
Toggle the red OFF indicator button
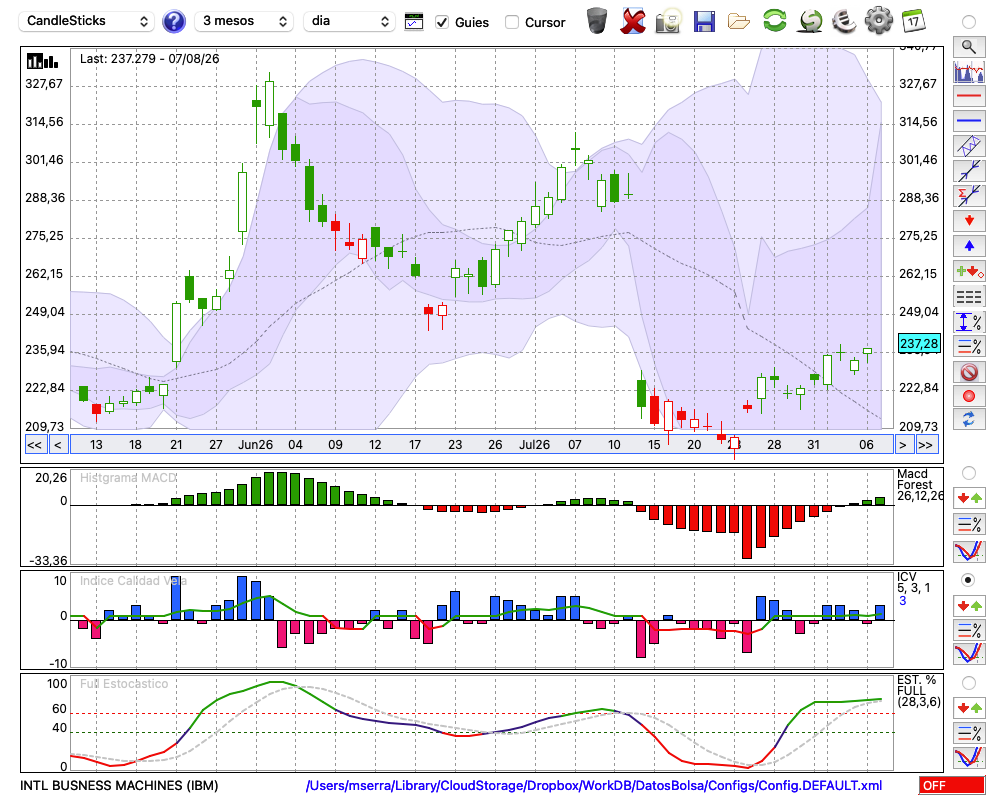952,785
